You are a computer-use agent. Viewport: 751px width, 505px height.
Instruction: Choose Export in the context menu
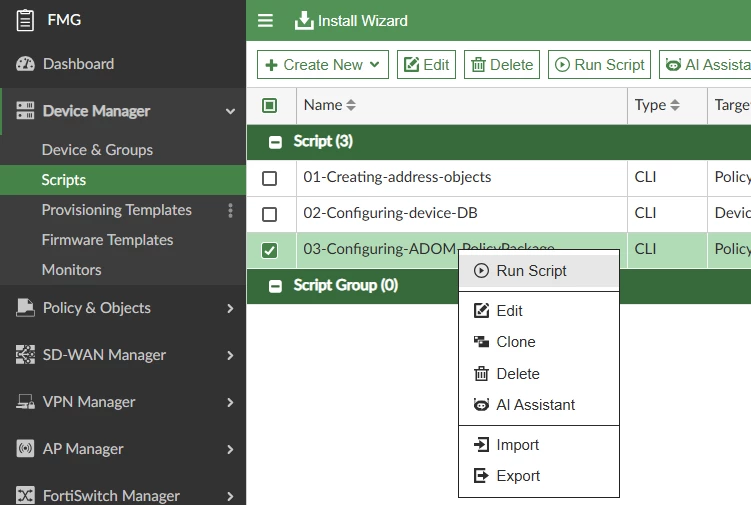coord(539,476)
